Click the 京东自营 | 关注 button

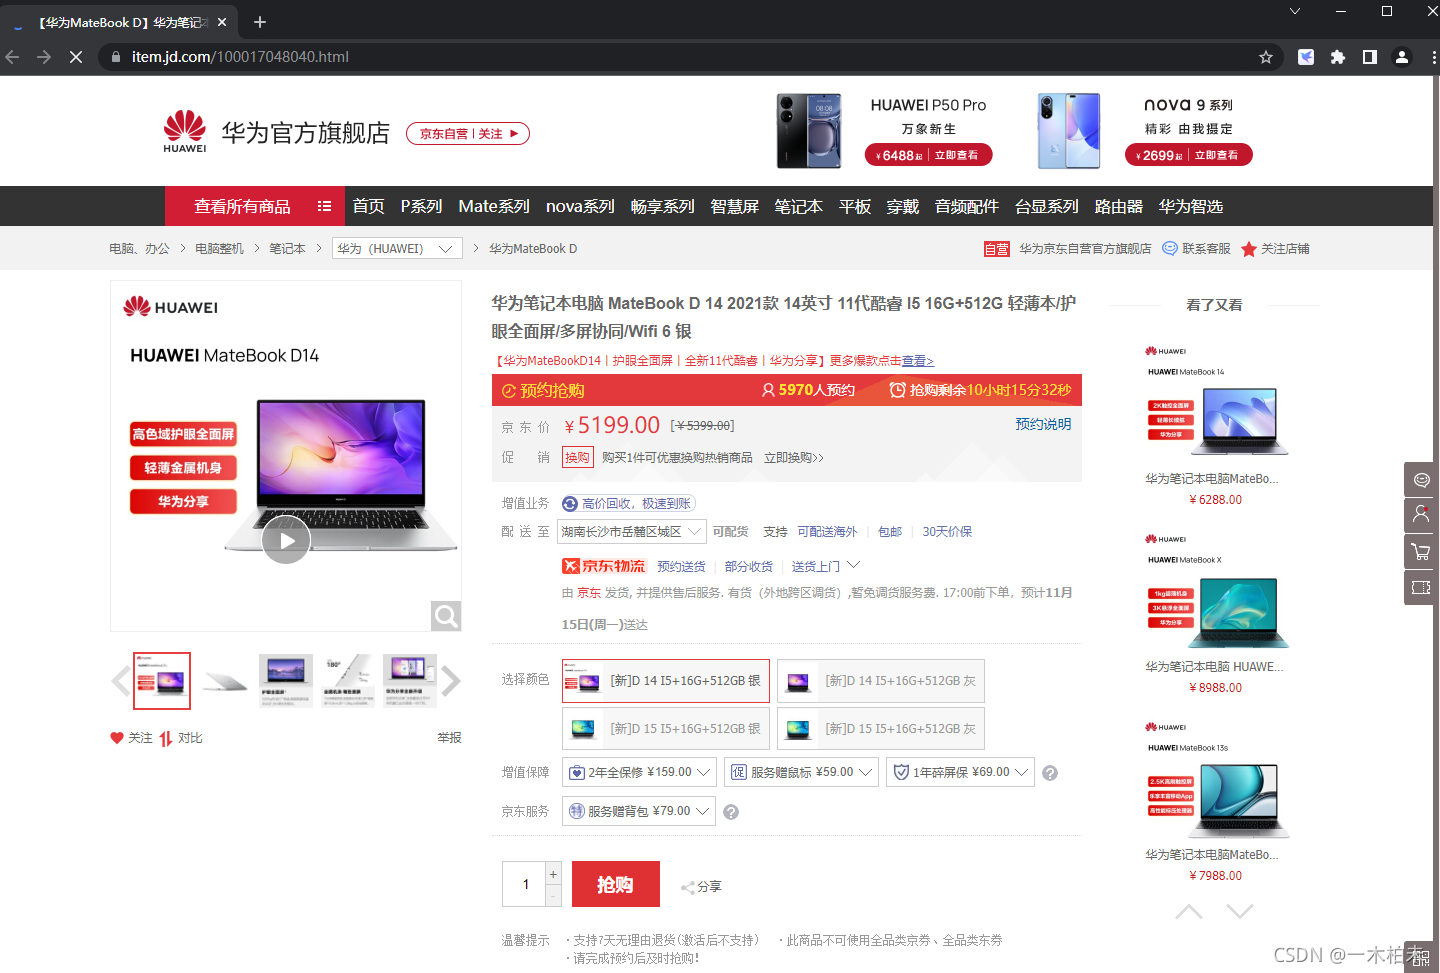click(x=468, y=134)
